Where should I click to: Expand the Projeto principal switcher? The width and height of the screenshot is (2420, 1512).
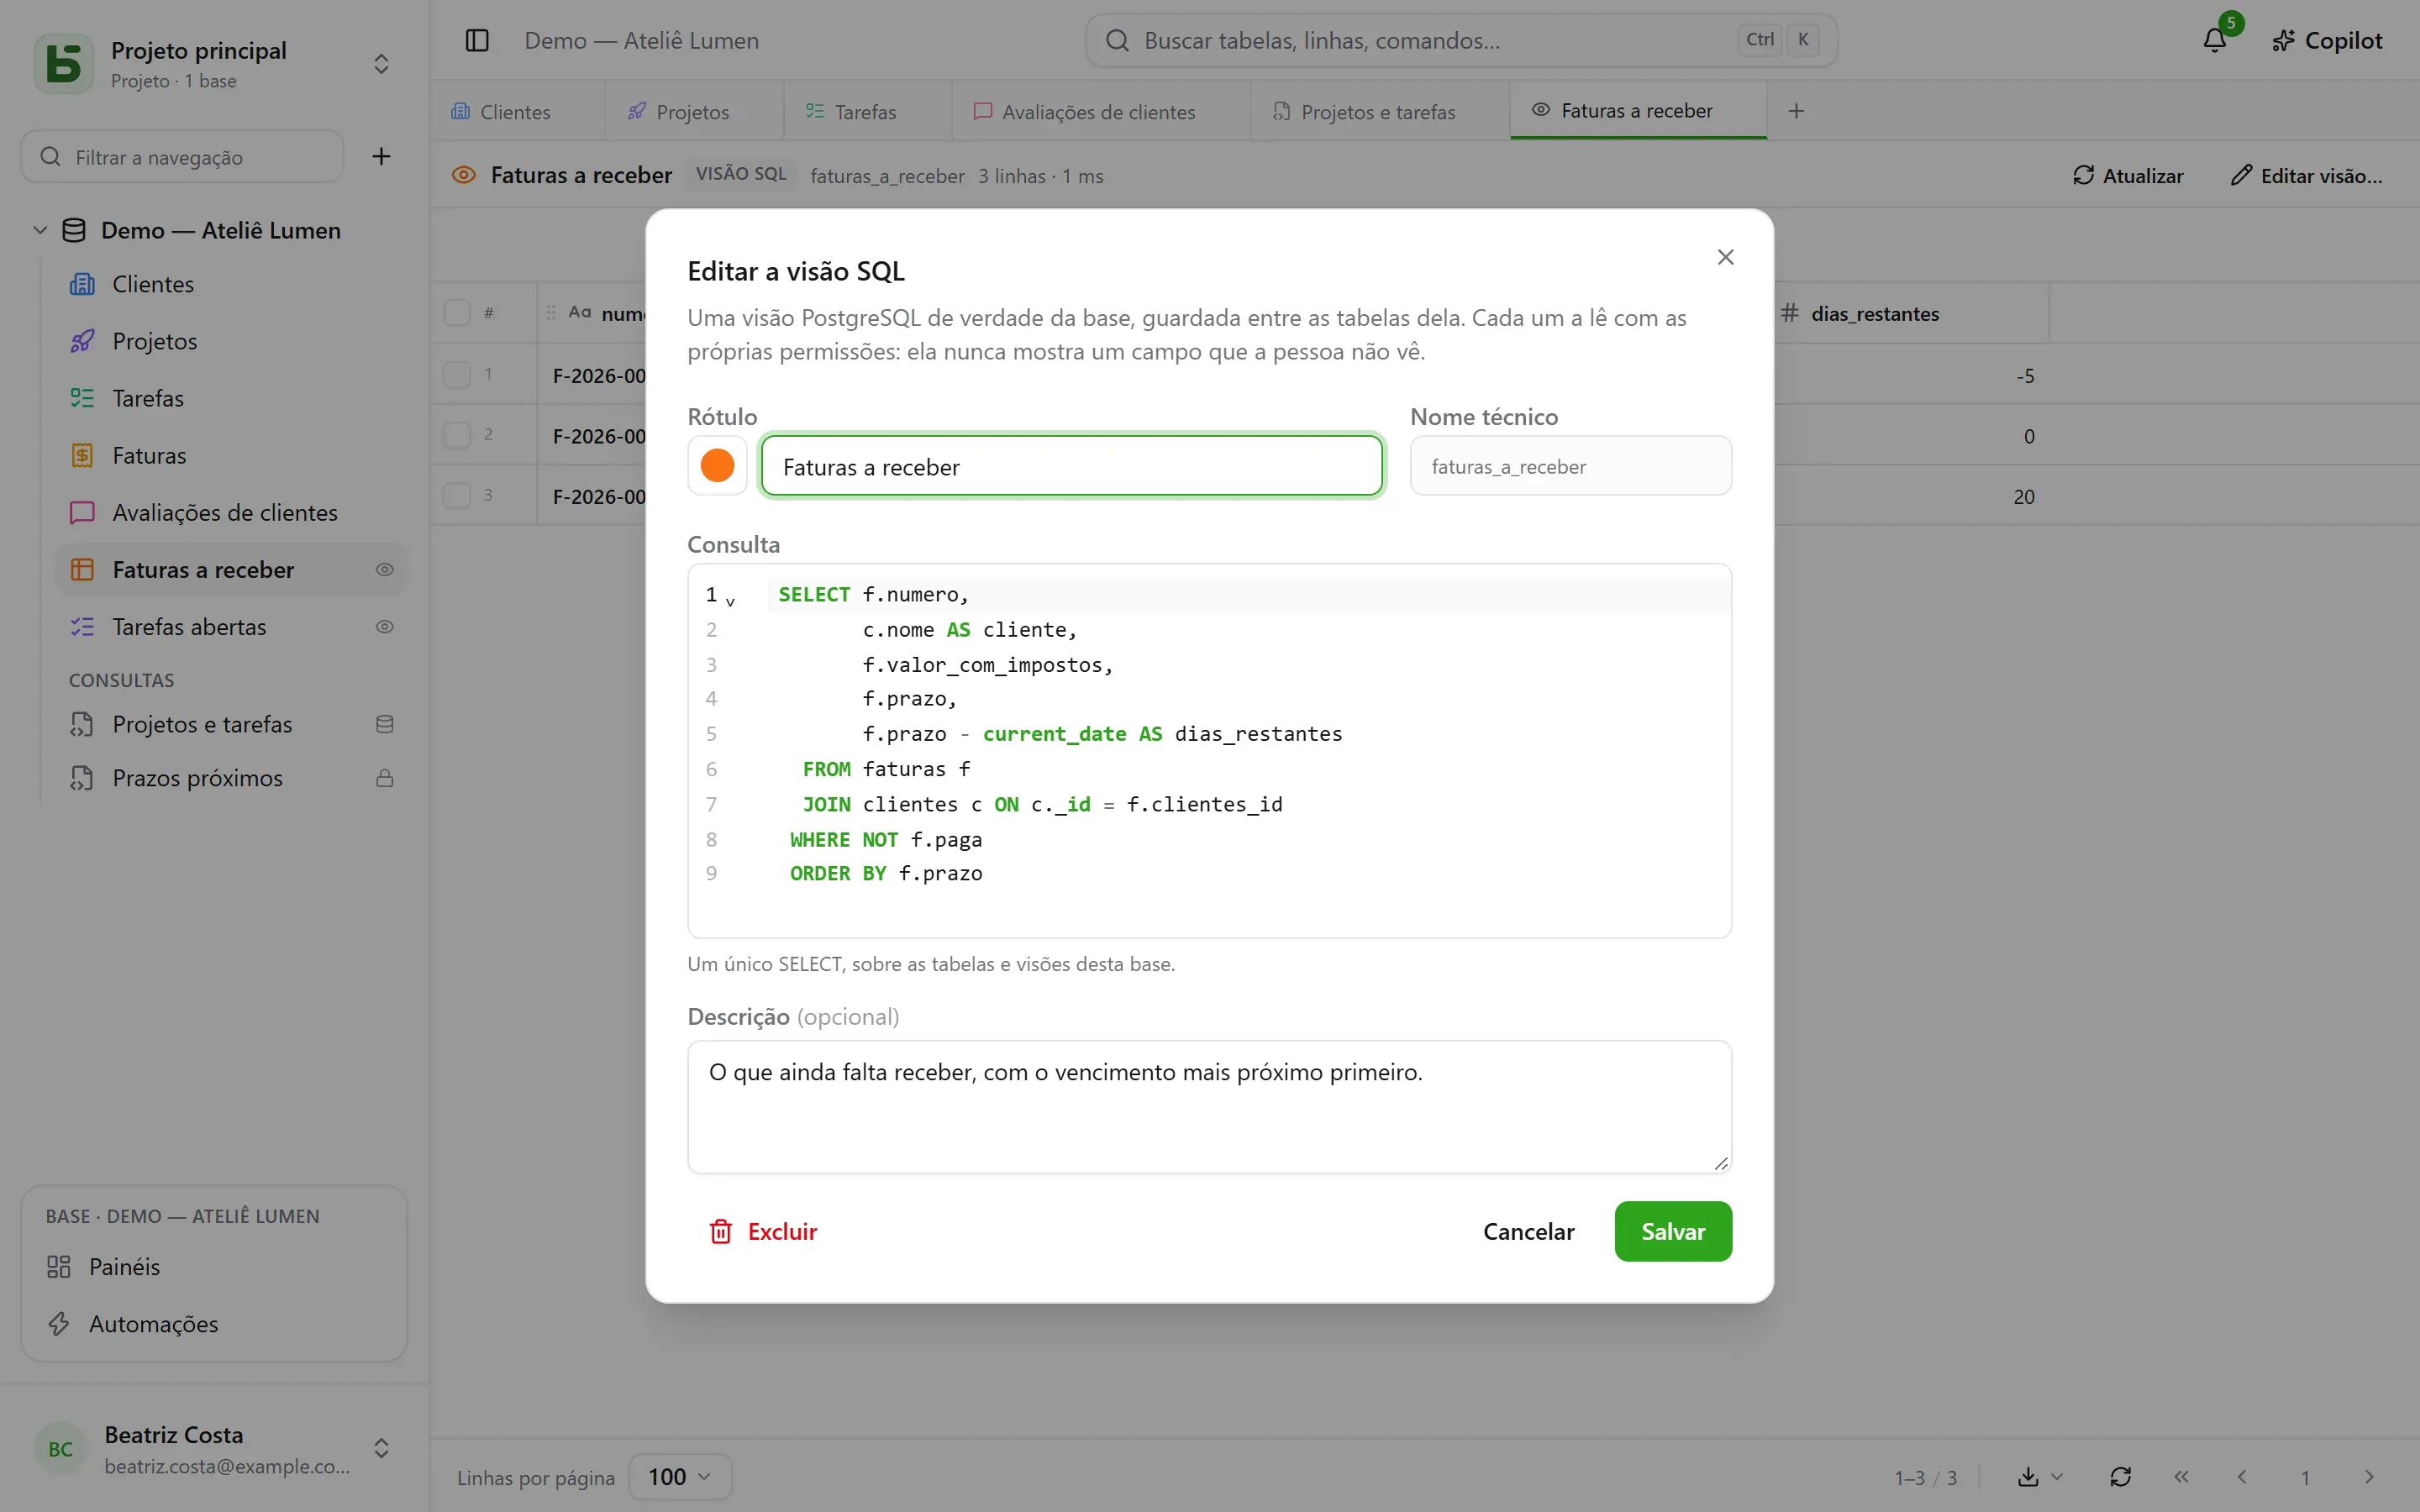[381, 64]
